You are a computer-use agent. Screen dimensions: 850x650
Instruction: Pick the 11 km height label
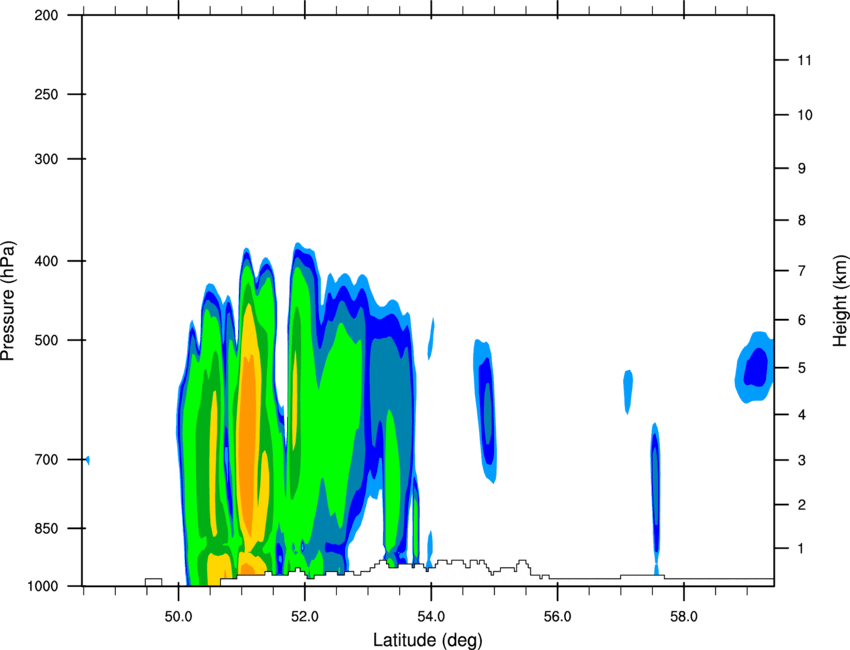point(804,60)
